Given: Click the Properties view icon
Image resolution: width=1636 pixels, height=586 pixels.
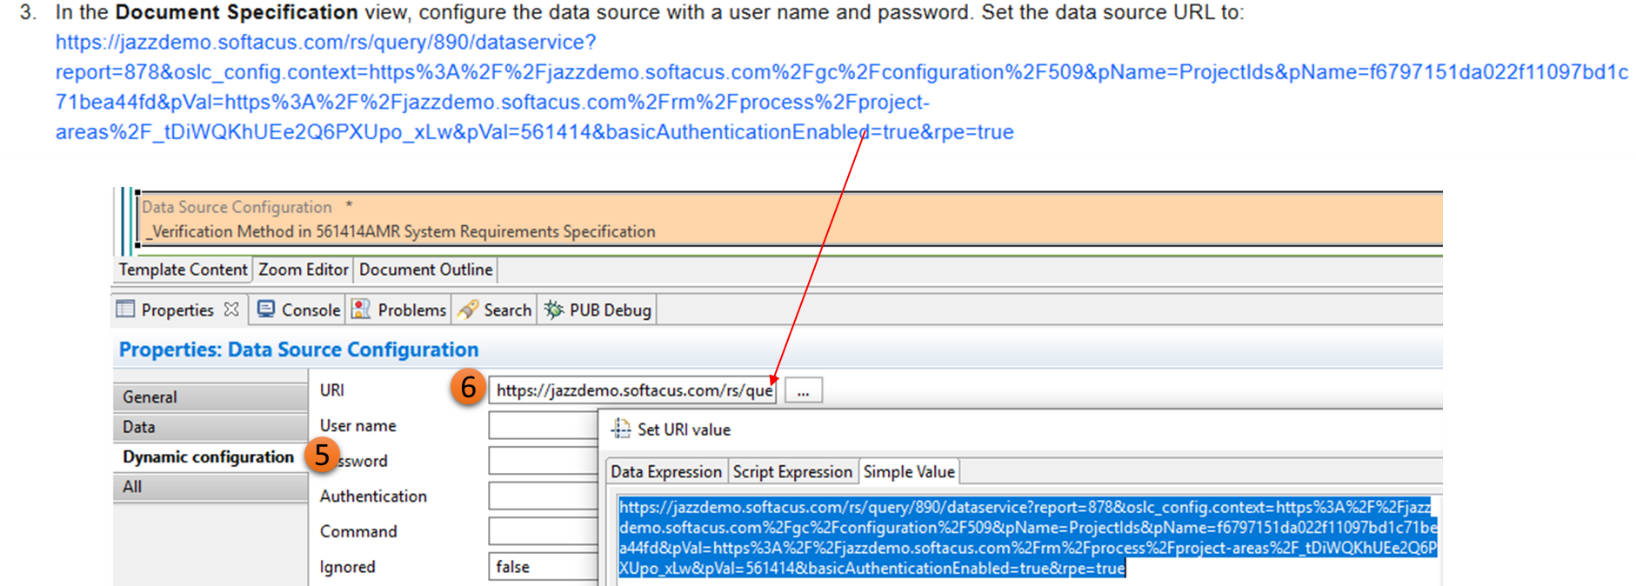Looking at the screenshot, I should pos(125,309).
